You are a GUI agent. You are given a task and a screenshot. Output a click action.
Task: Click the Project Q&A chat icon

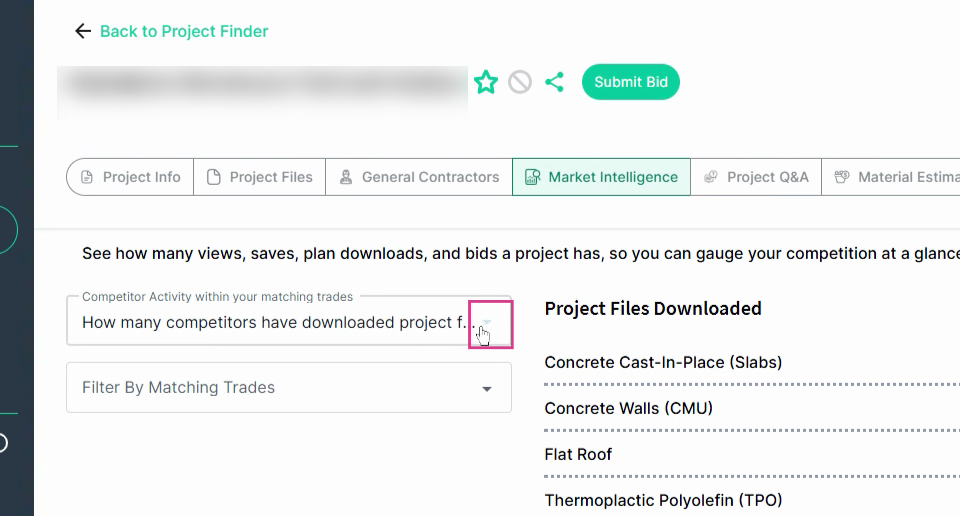(x=711, y=177)
